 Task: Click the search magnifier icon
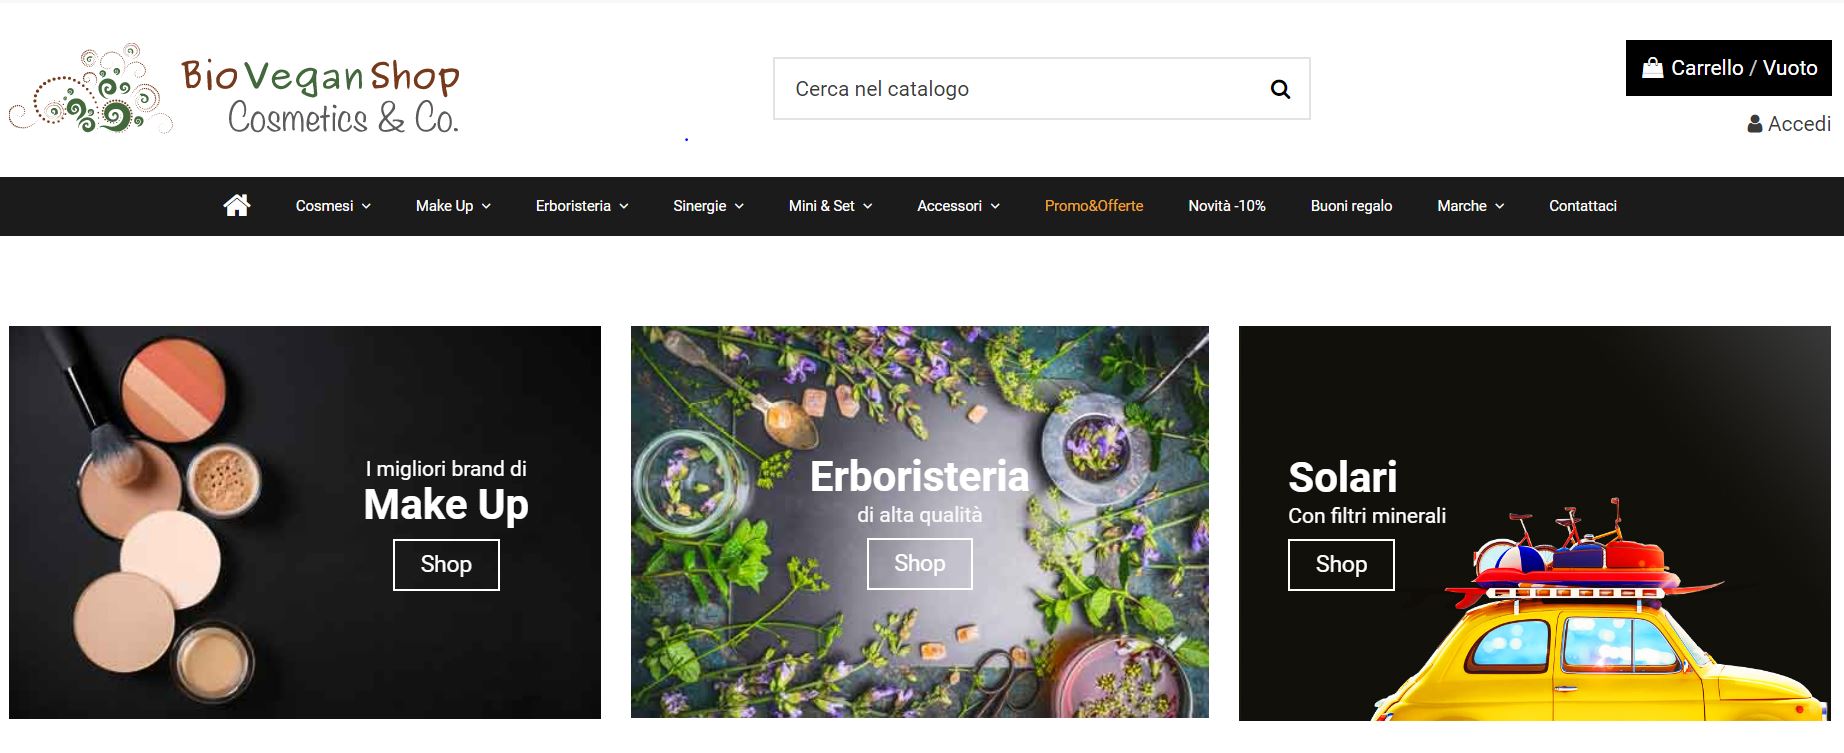pos(1280,89)
